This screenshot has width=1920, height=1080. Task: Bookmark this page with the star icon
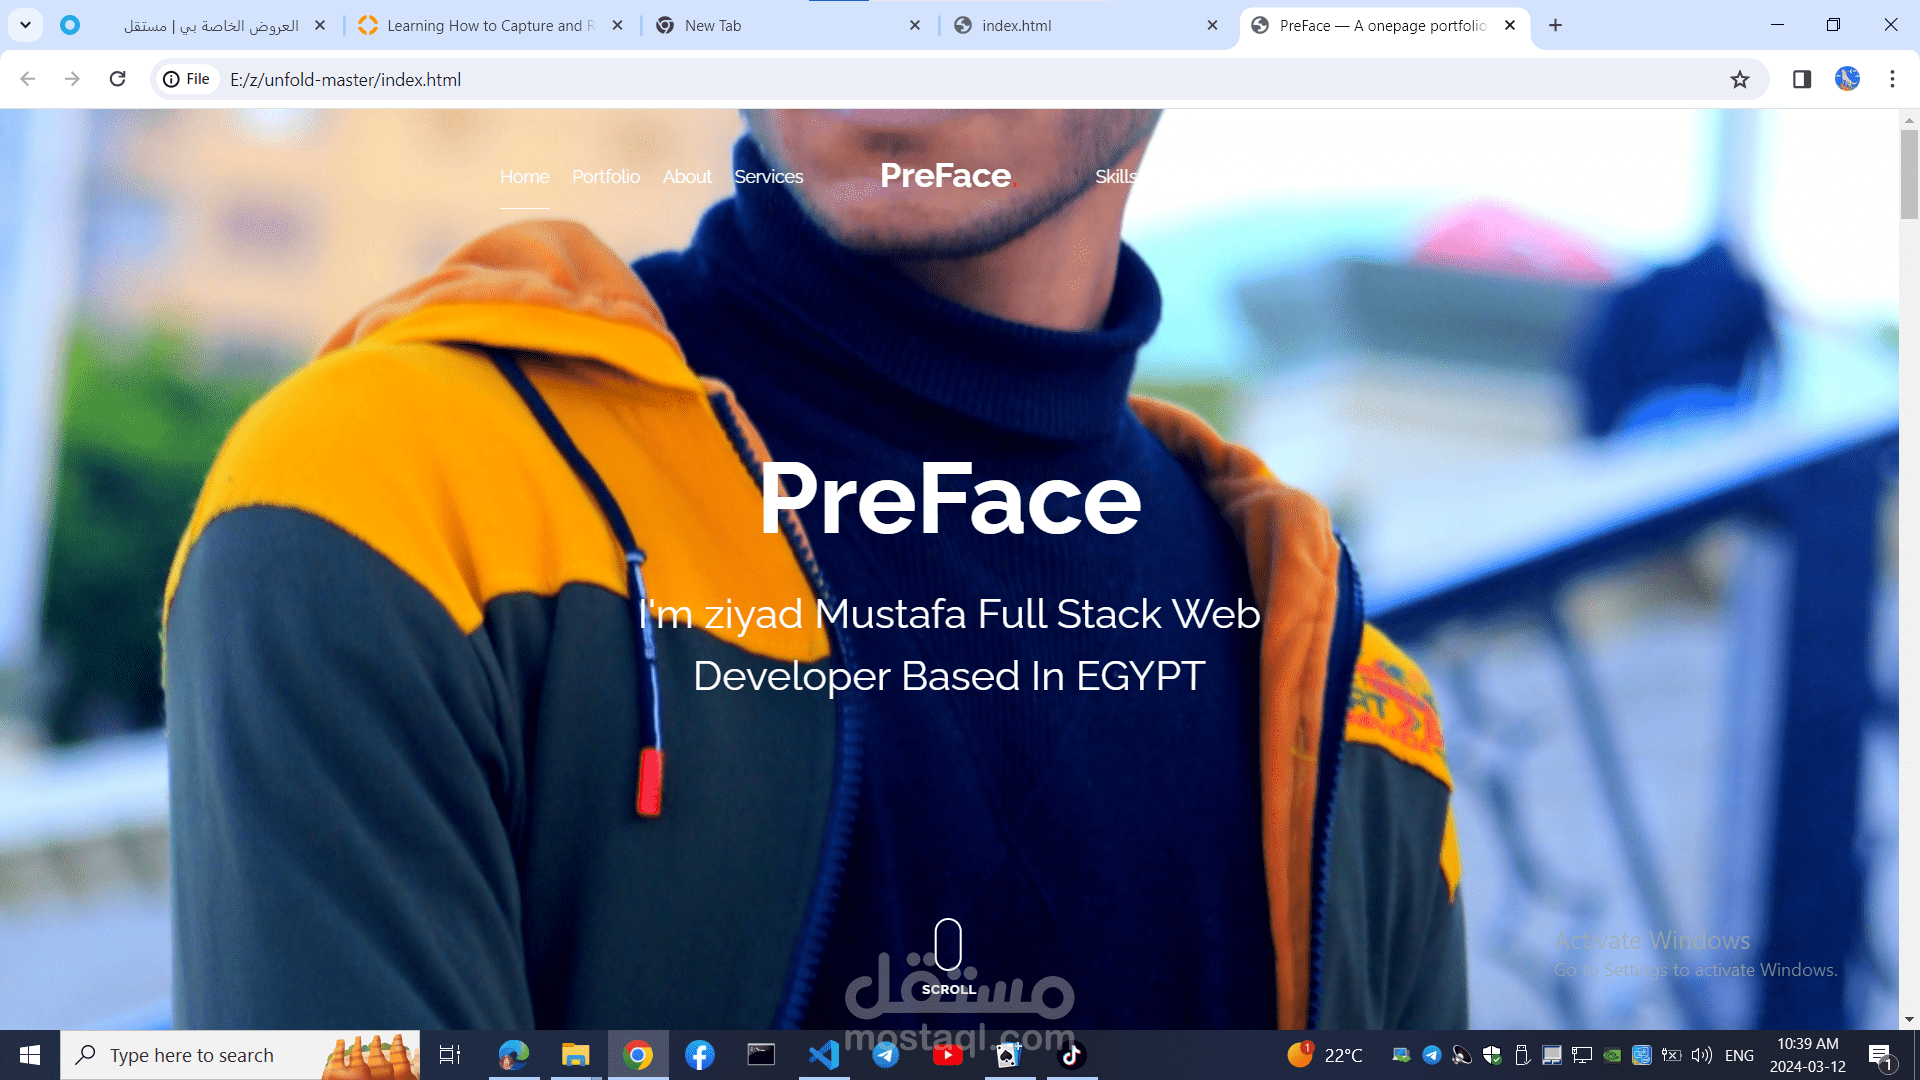(x=1740, y=79)
